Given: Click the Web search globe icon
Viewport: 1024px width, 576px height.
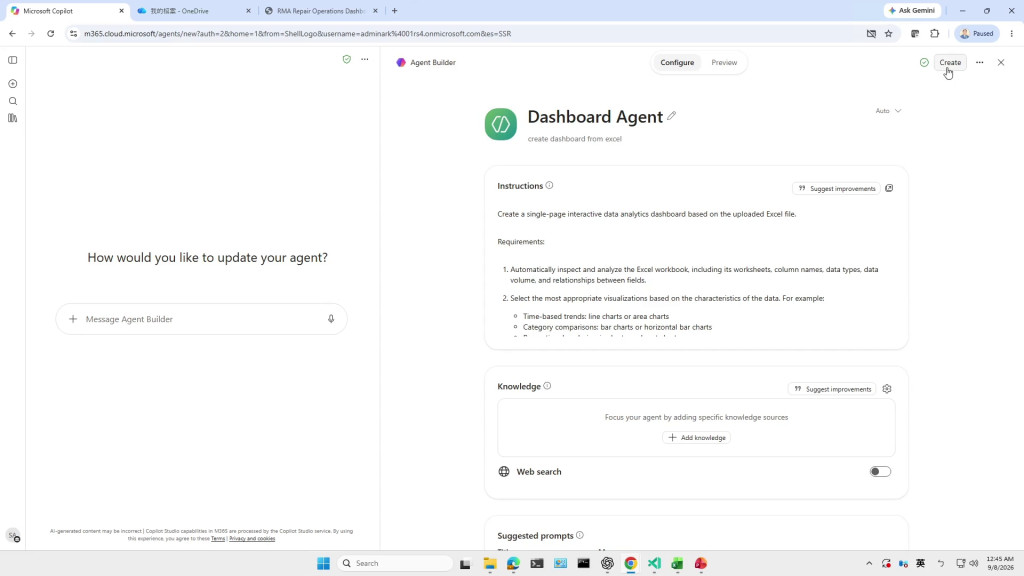Looking at the screenshot, I should point(504,472).
